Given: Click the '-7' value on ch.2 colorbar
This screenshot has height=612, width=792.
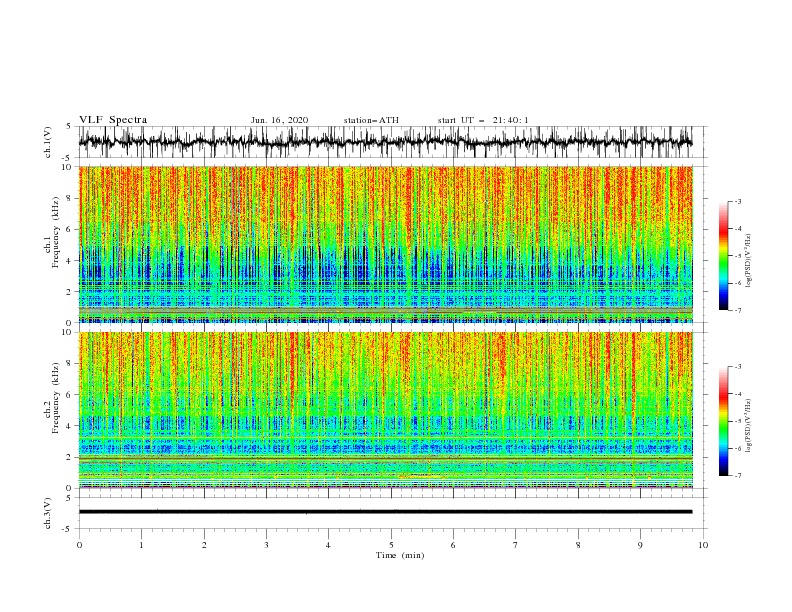Looking at the screenshot, I should coord(737,475).
